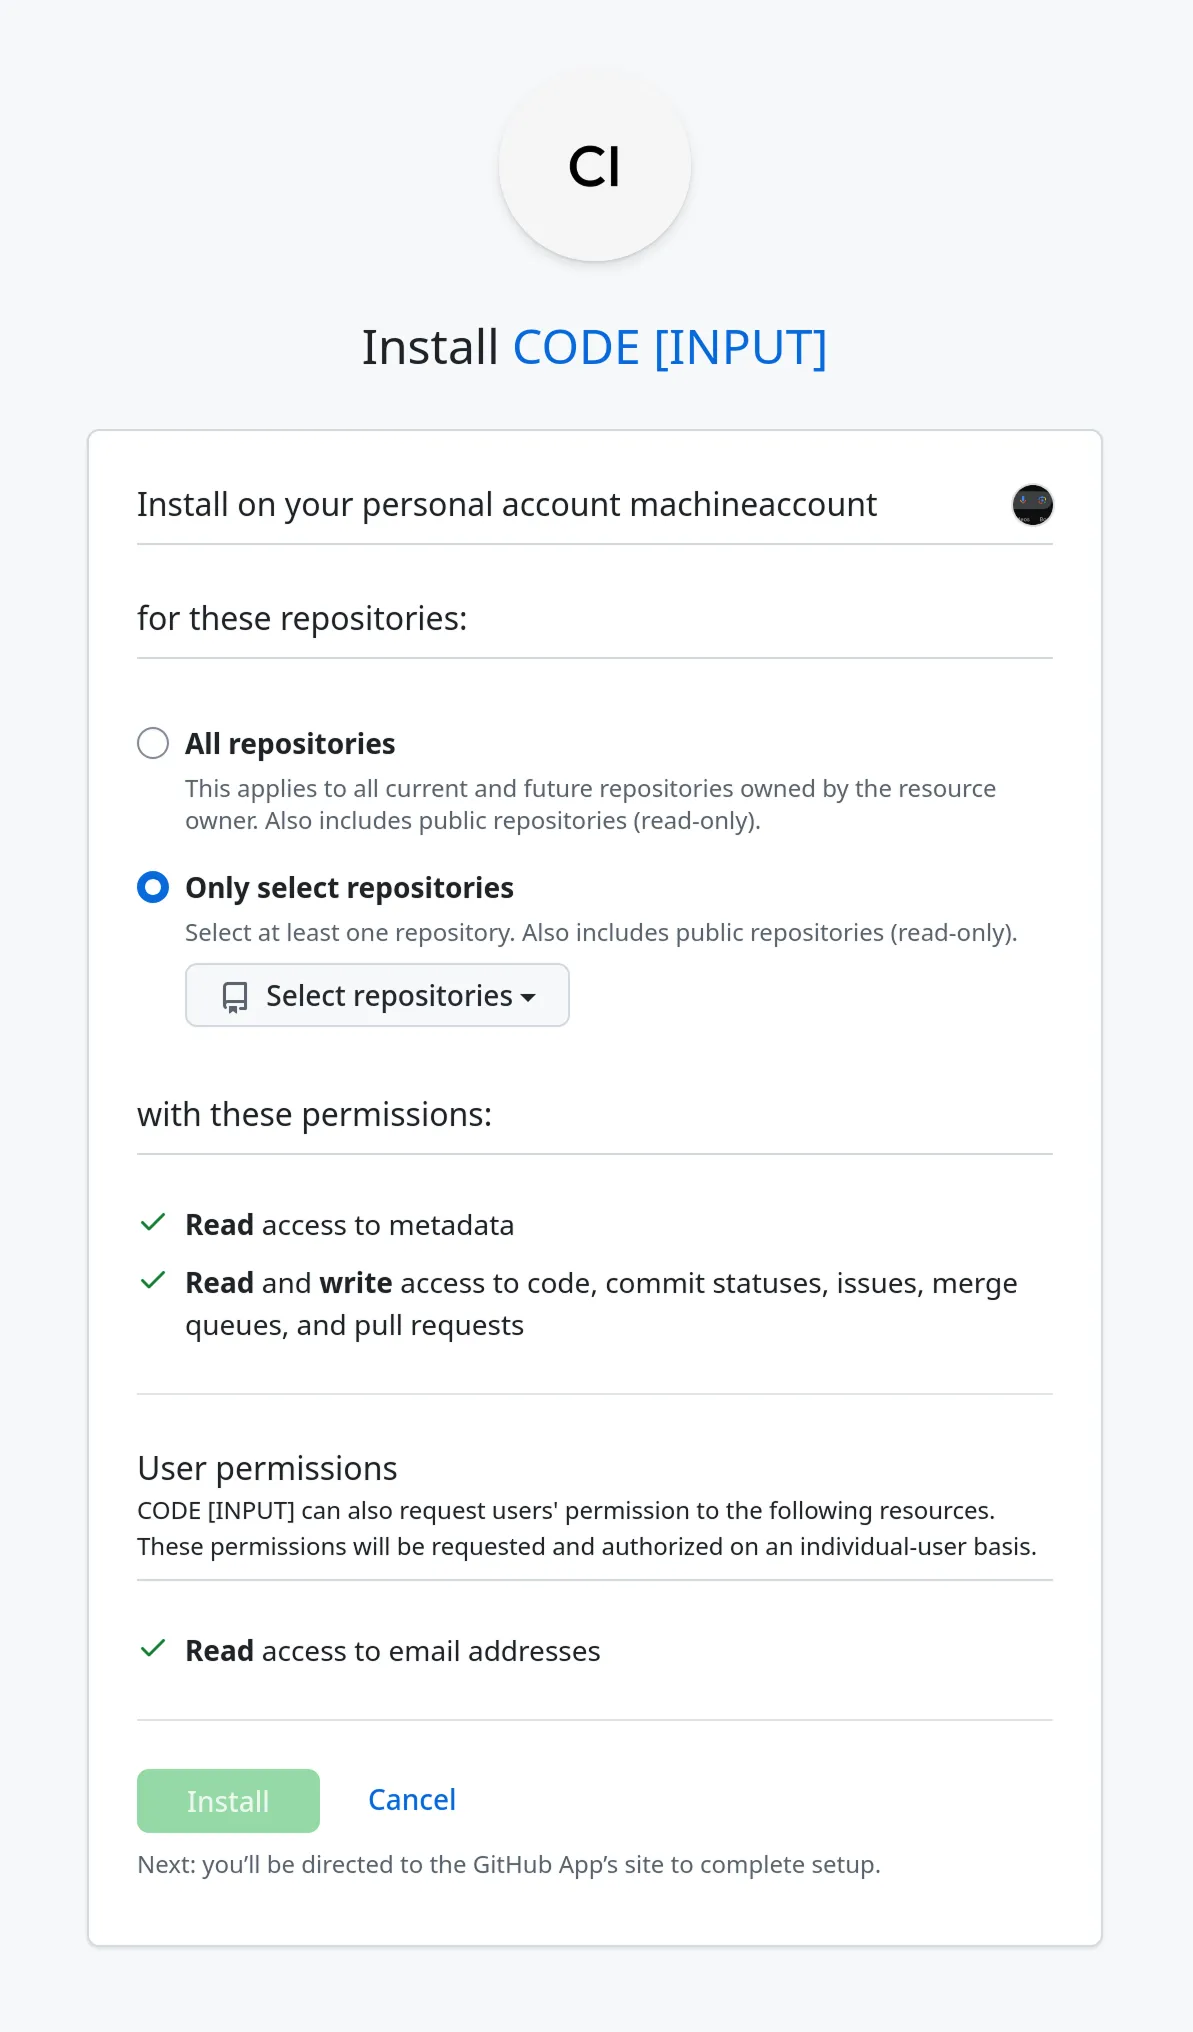This screenshot has height=2032, width=1193.
Task: Click the Cancel link
Action: click(x=412, y=1800)
